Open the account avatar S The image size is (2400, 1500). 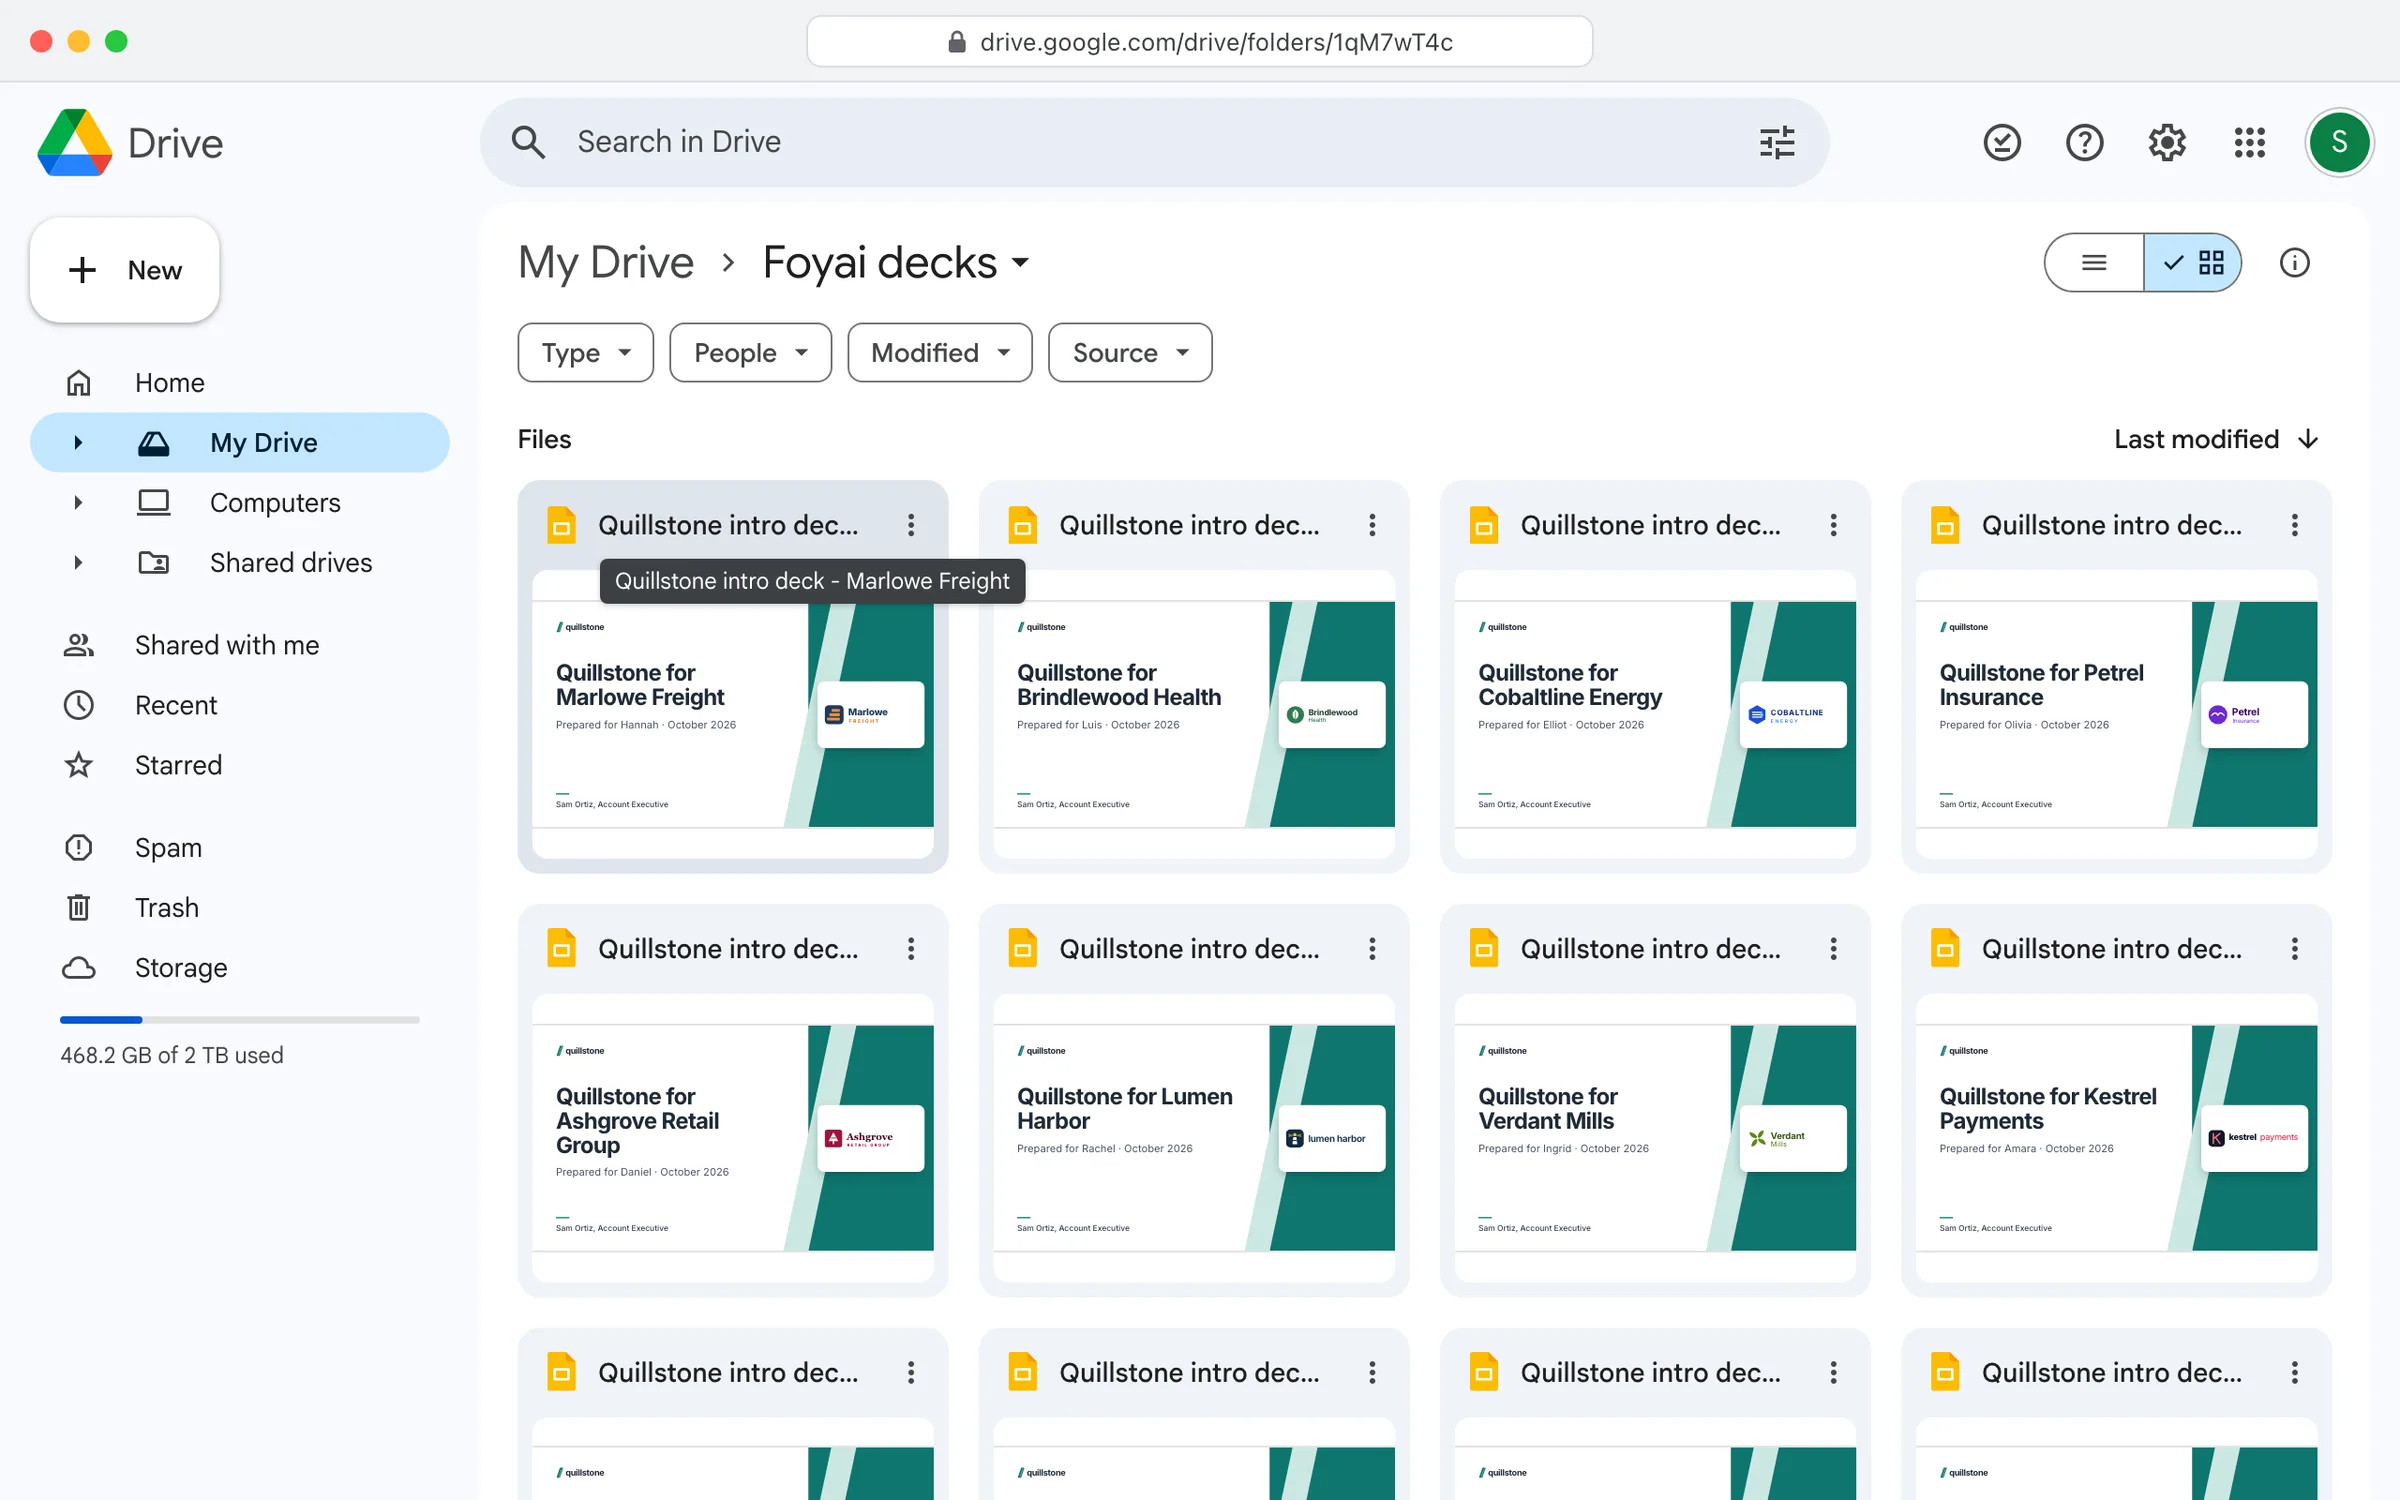(2339, 142)
